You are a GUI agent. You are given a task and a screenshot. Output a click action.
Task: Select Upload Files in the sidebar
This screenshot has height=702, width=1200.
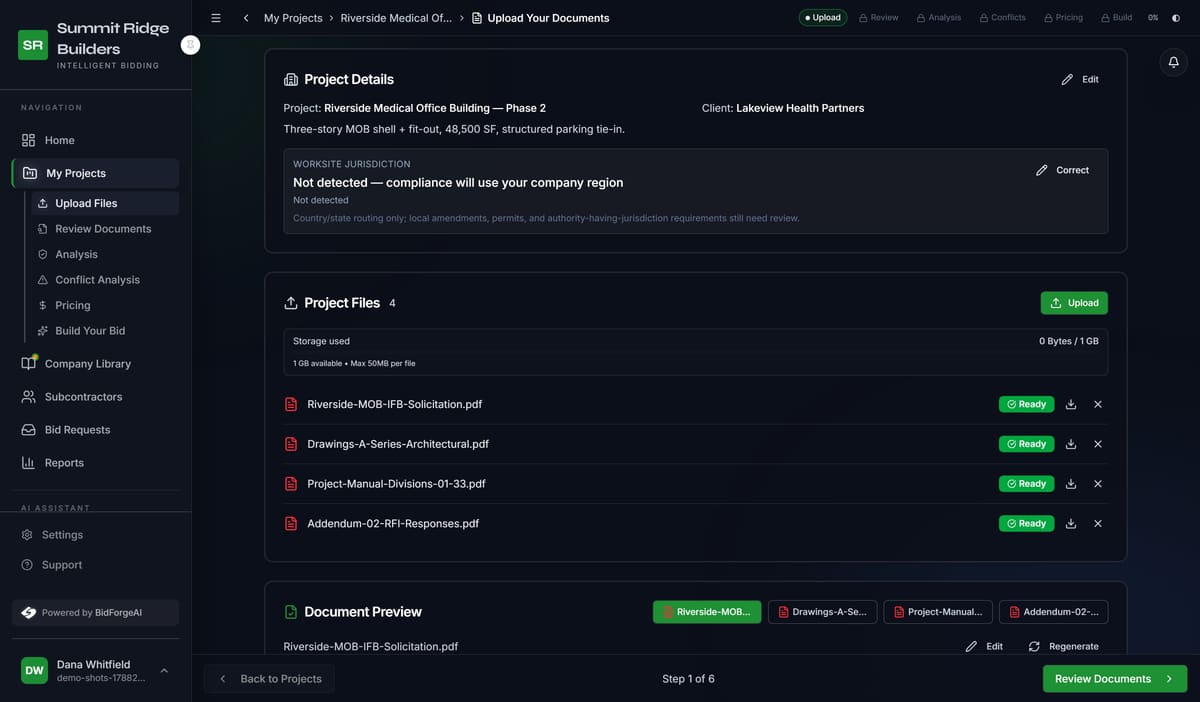coord(105,203)
